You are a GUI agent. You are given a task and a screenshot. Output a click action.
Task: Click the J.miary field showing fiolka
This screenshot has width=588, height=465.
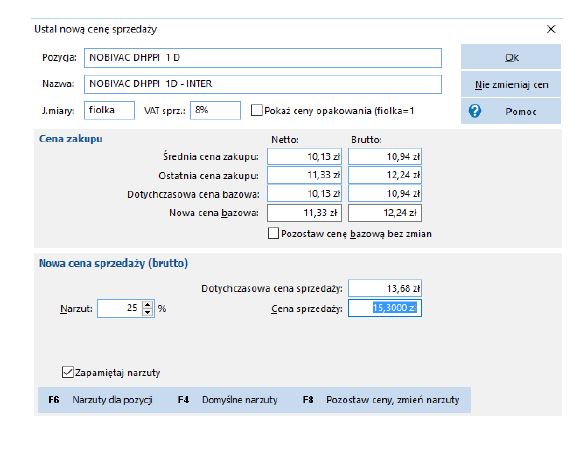tap(109, 110)
